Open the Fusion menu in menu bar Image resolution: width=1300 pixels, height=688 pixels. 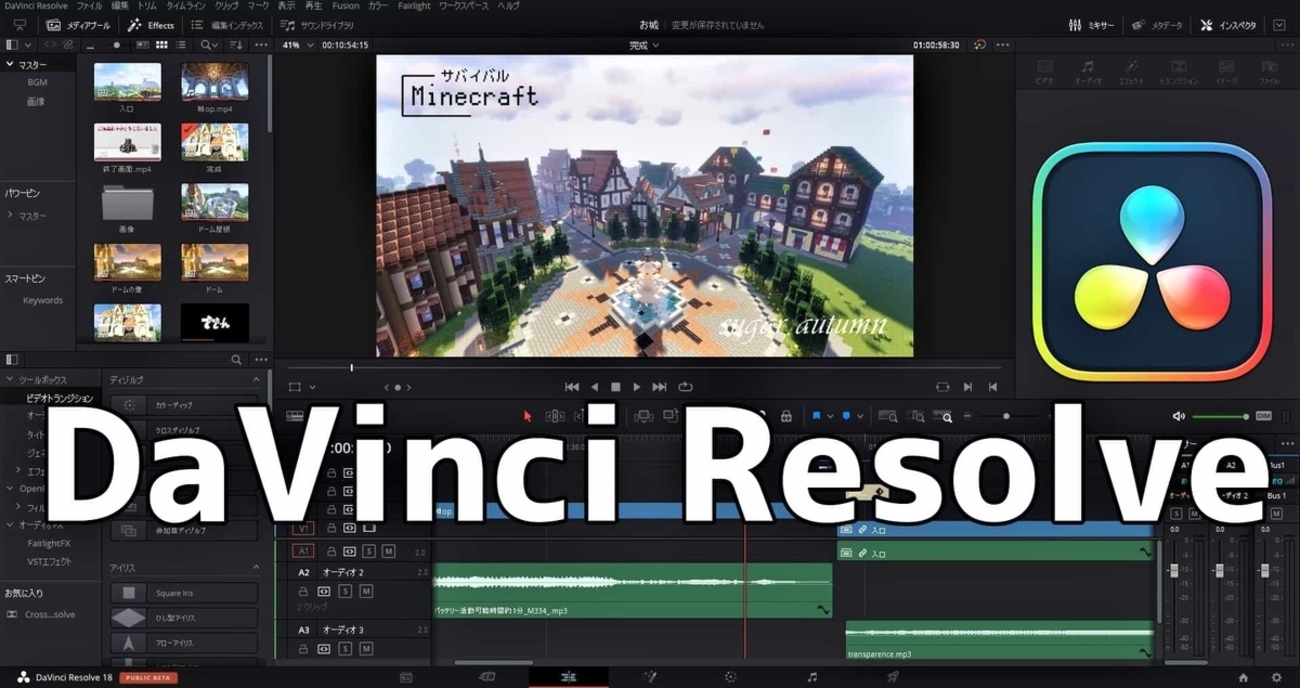click(345, 6)
